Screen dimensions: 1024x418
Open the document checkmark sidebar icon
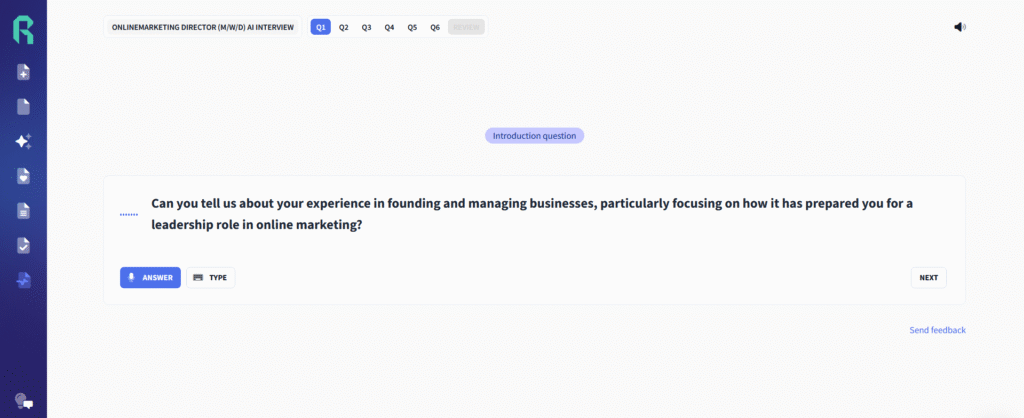coord(23,245)
